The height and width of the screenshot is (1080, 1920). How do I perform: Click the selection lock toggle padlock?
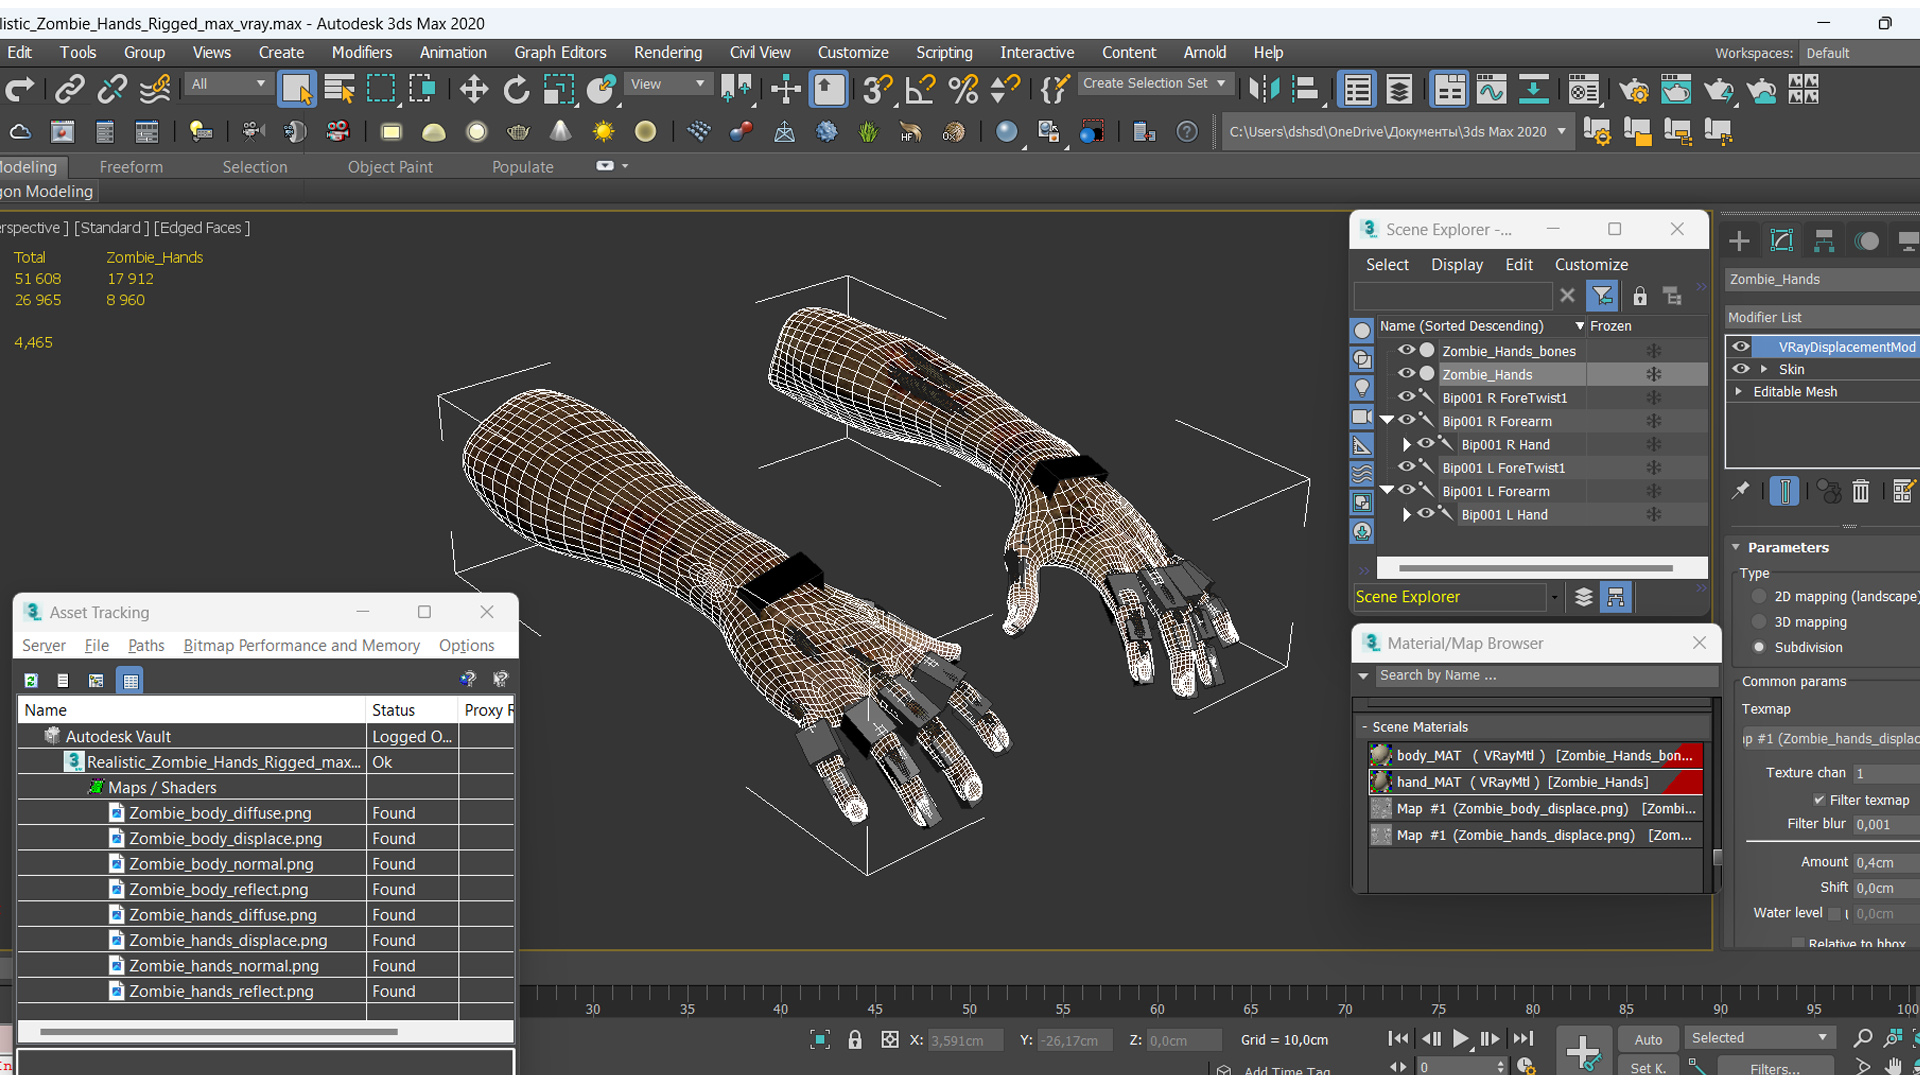click(x=855, y=1040)
